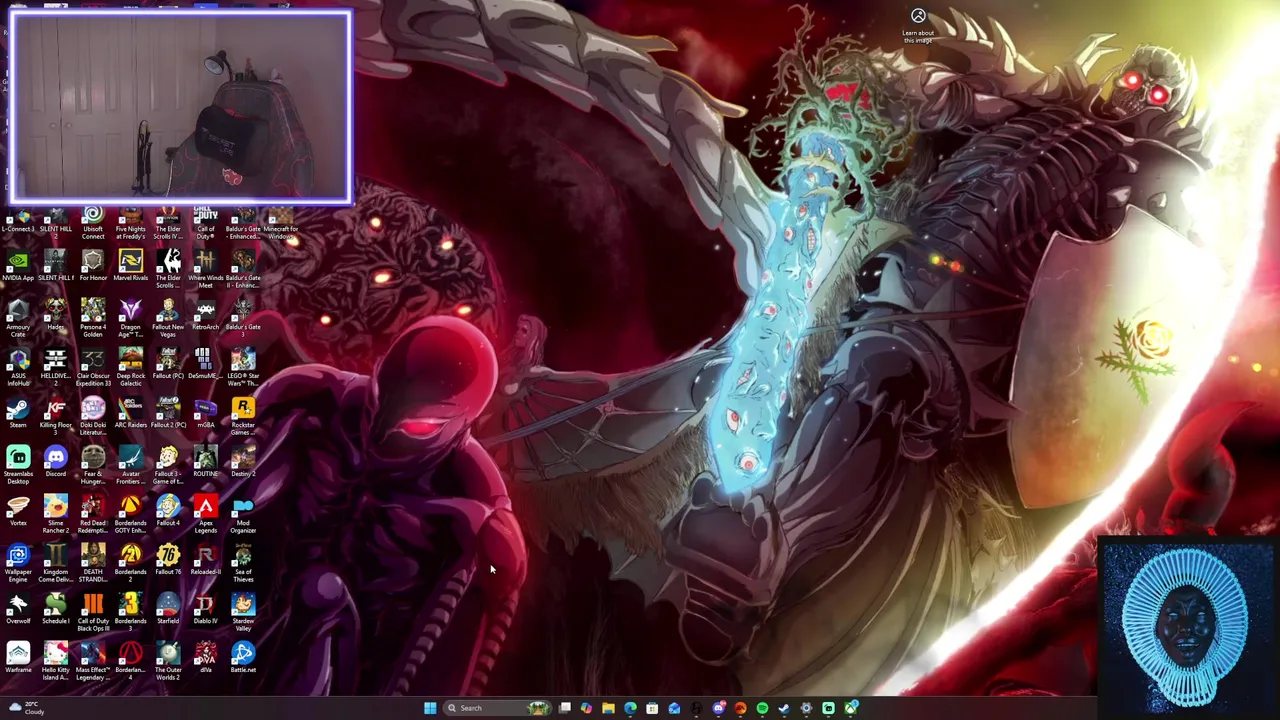This screenshot has height=720, width=1280.
Task: Open the Discord desktop shortcut
Action: 55,462
